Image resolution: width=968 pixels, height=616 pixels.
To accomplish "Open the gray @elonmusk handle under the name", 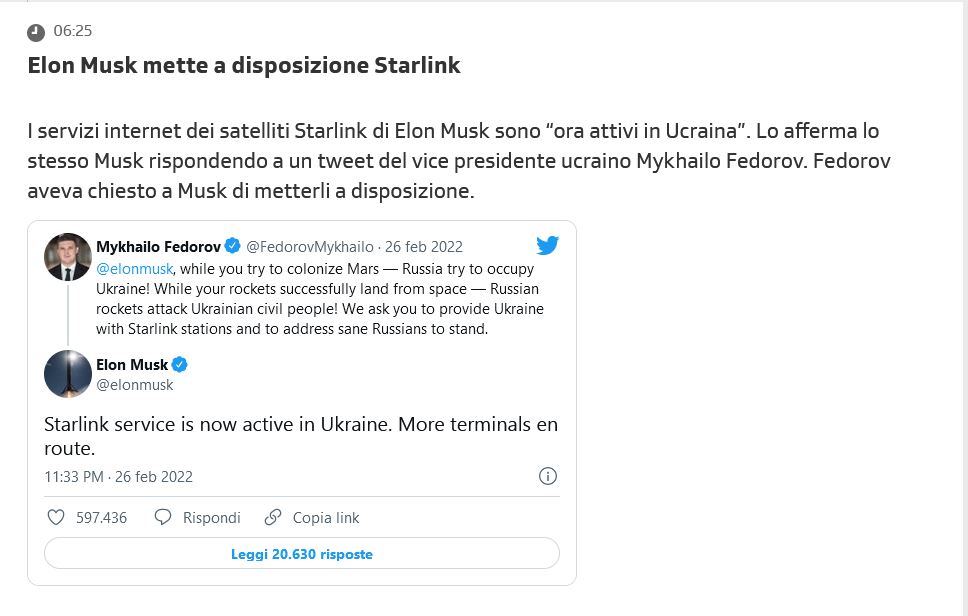I will 135,385.
